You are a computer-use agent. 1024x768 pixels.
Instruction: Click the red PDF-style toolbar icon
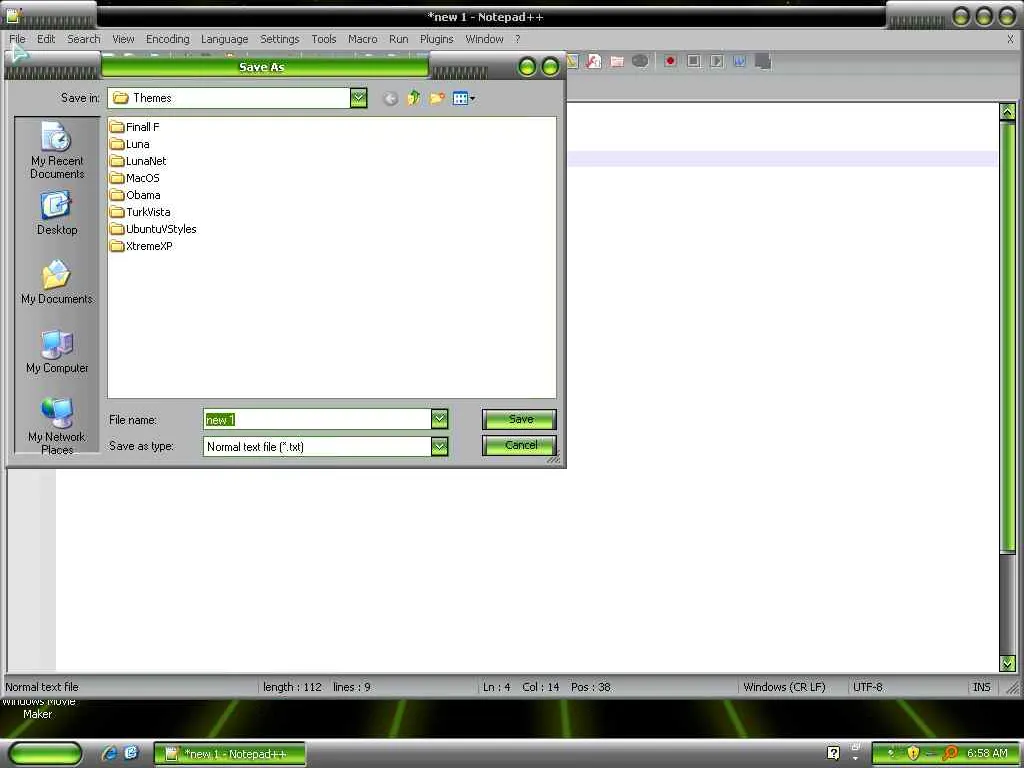(x=594, y=61)
